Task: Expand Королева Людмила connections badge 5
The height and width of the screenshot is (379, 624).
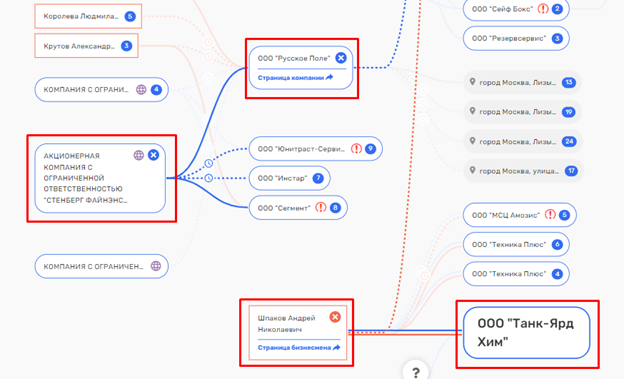Action: coord(130,16)
